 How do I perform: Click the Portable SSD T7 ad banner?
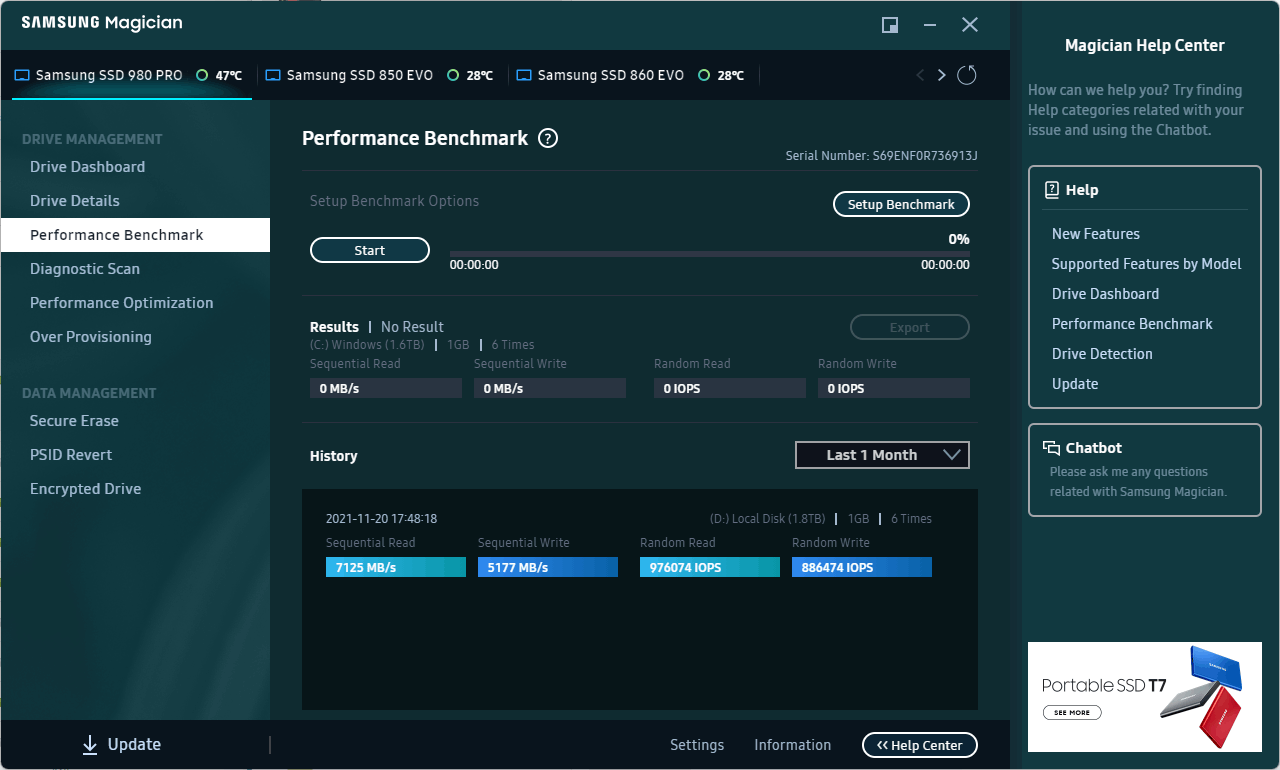(1145, 697)
